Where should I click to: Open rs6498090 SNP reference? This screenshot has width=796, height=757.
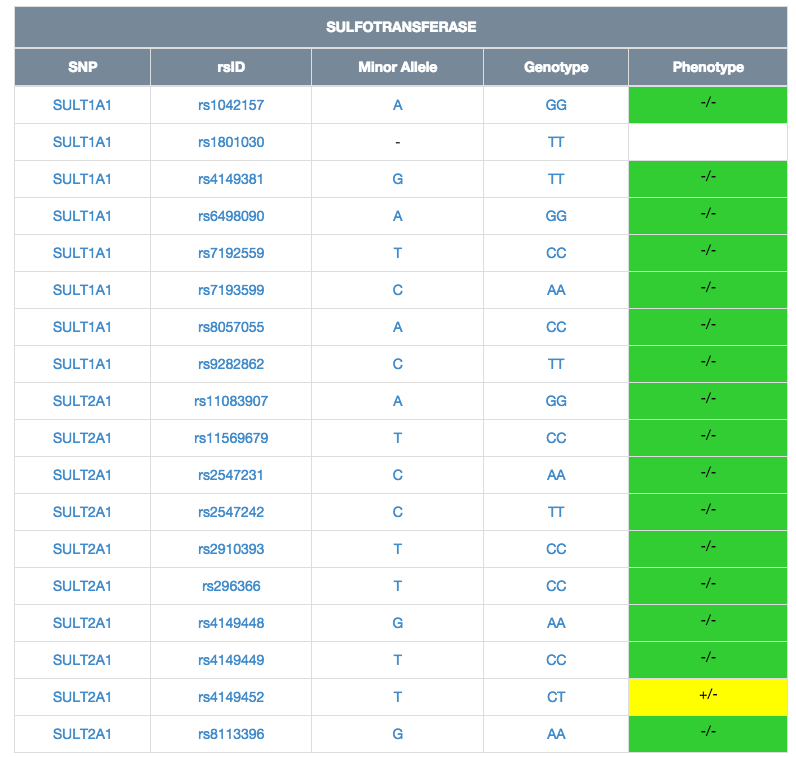tap(231, 216)
